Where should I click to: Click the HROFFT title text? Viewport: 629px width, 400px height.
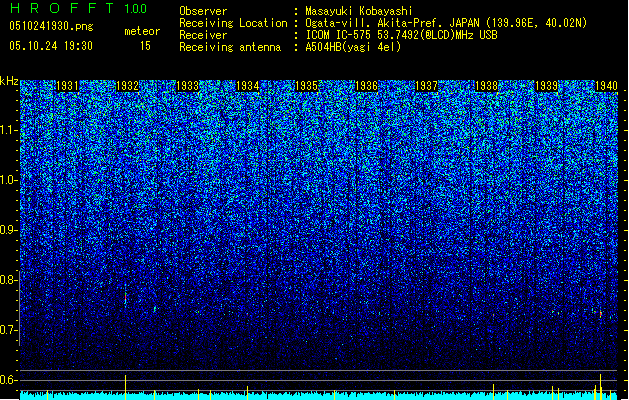click(x=62, y=8)
